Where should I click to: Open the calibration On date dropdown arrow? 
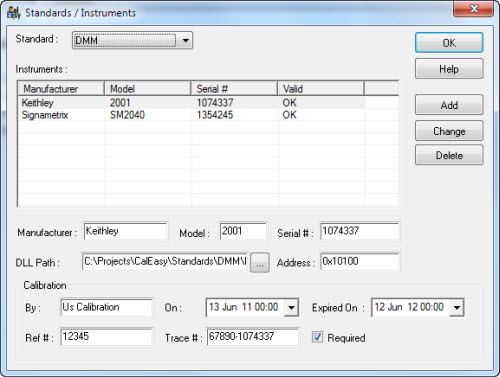(x=291, y=307)
